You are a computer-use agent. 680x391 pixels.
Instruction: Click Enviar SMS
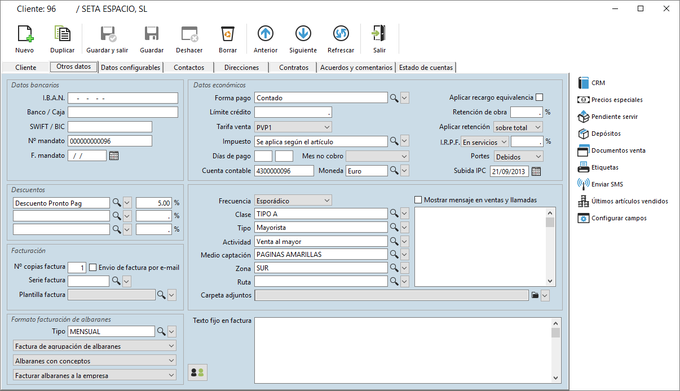[600, 184]
